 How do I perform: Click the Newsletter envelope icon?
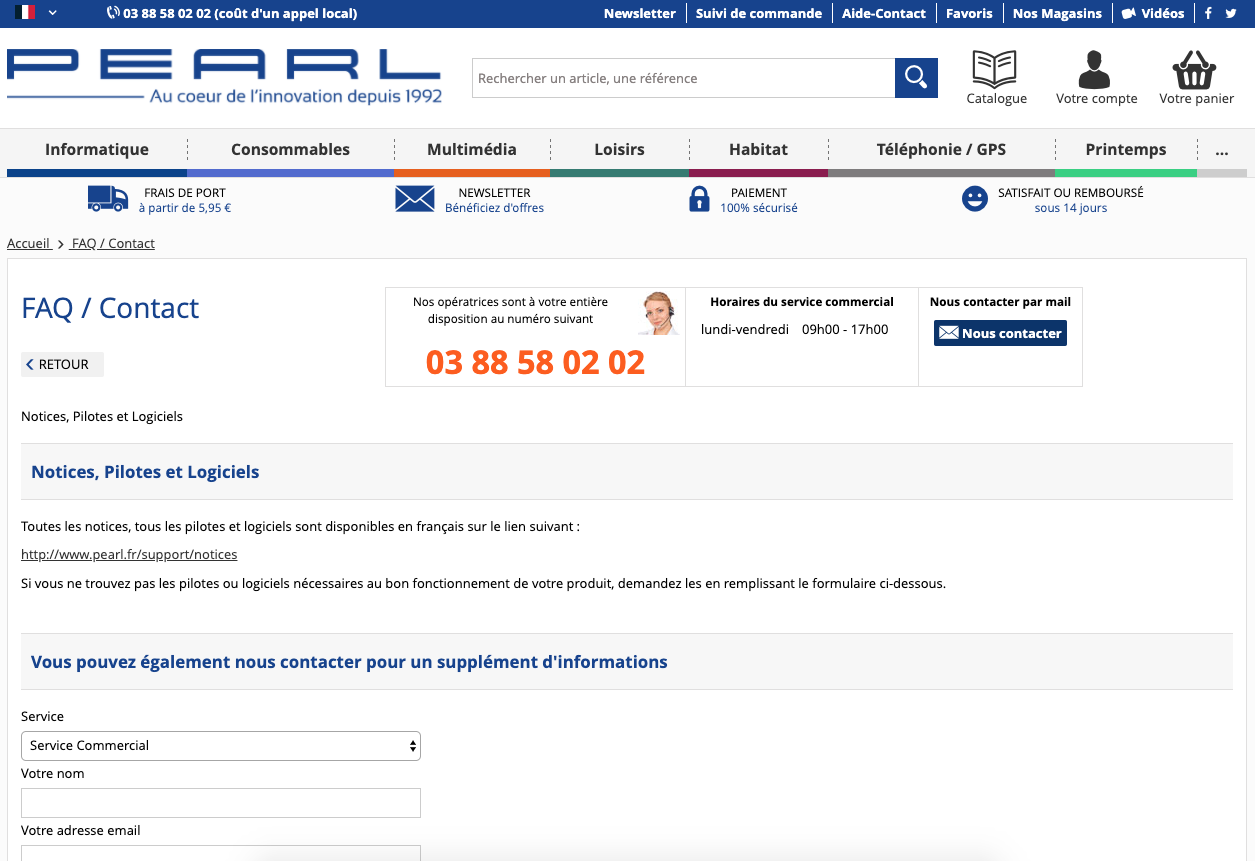click(x=414, y=198)
